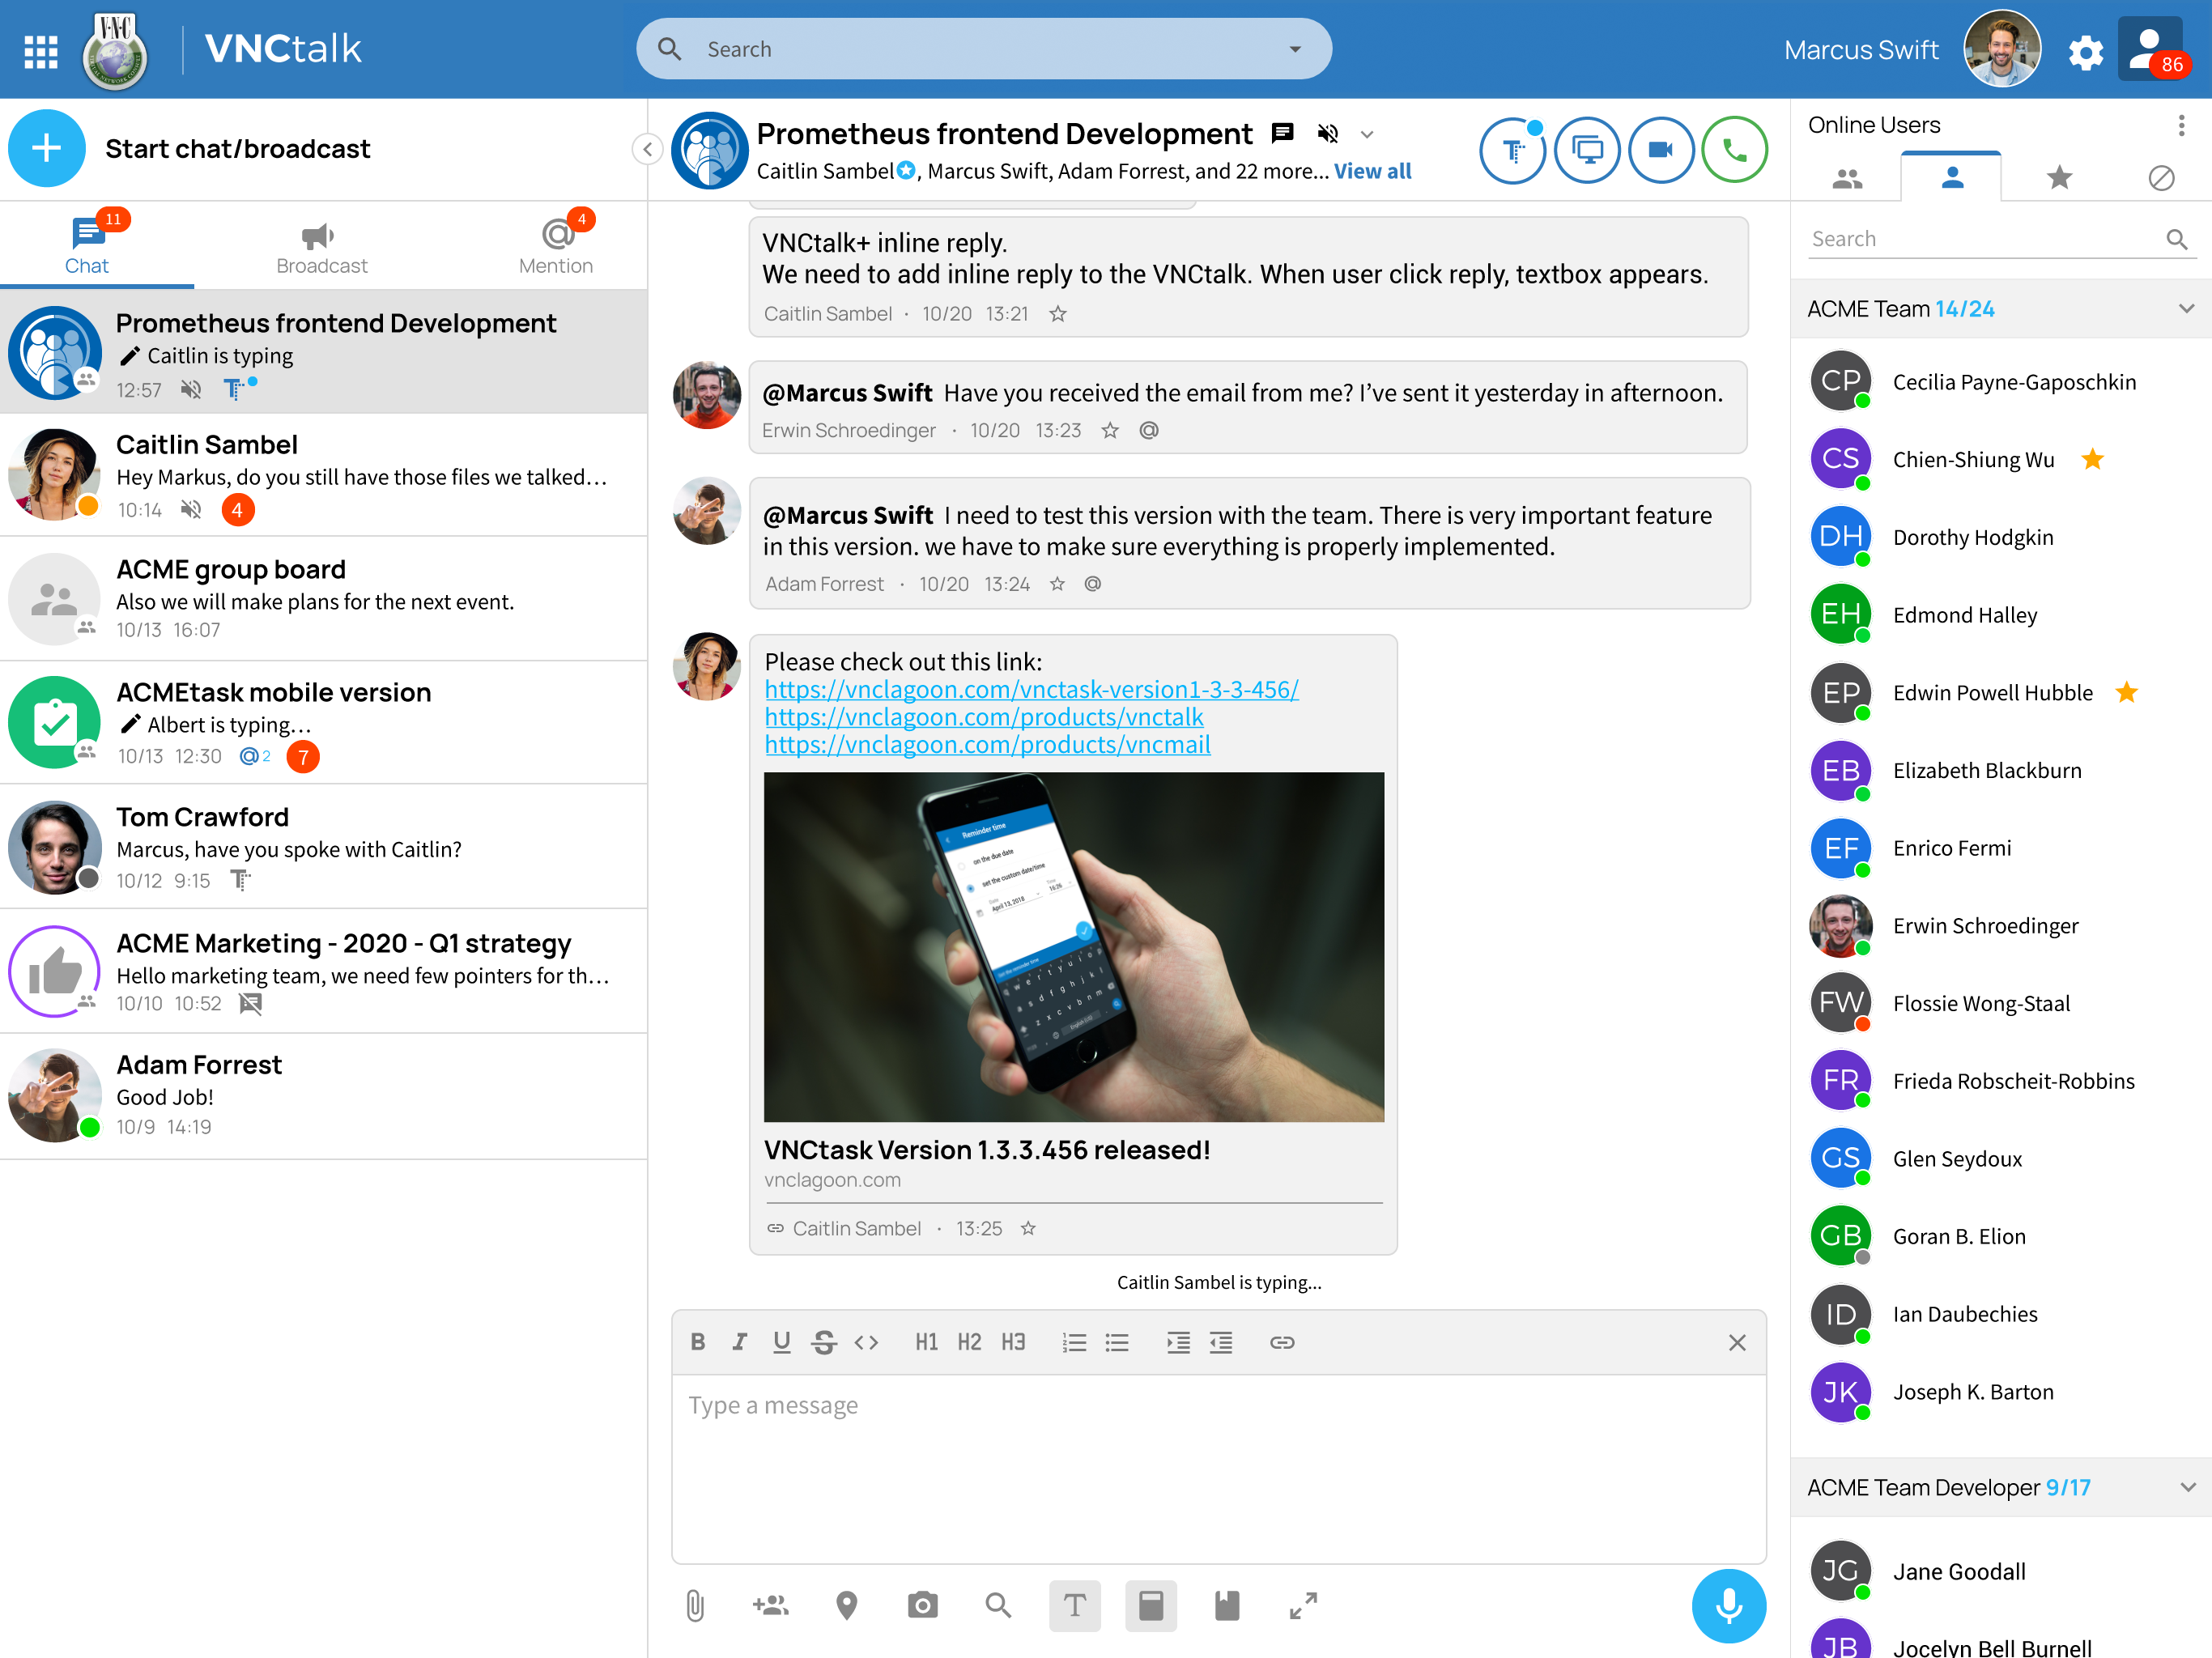
Task: Click View all participants link
Action: (1372, 171)
